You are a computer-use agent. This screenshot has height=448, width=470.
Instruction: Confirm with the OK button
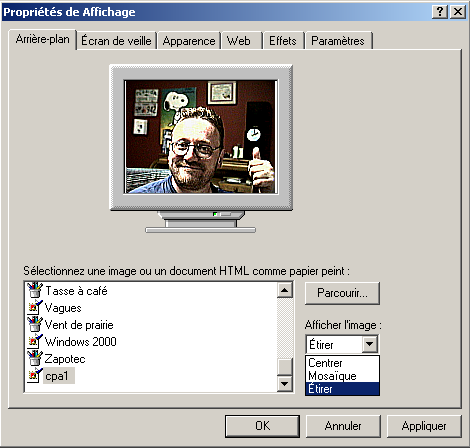pos(262,426)
